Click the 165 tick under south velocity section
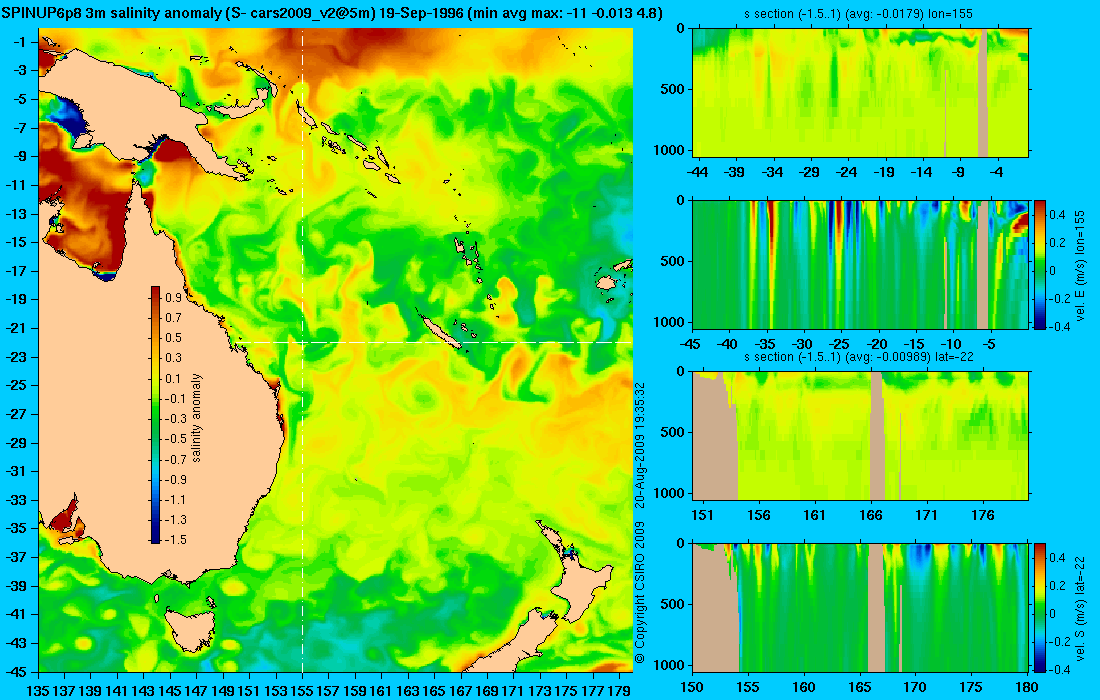 [859, 687]
